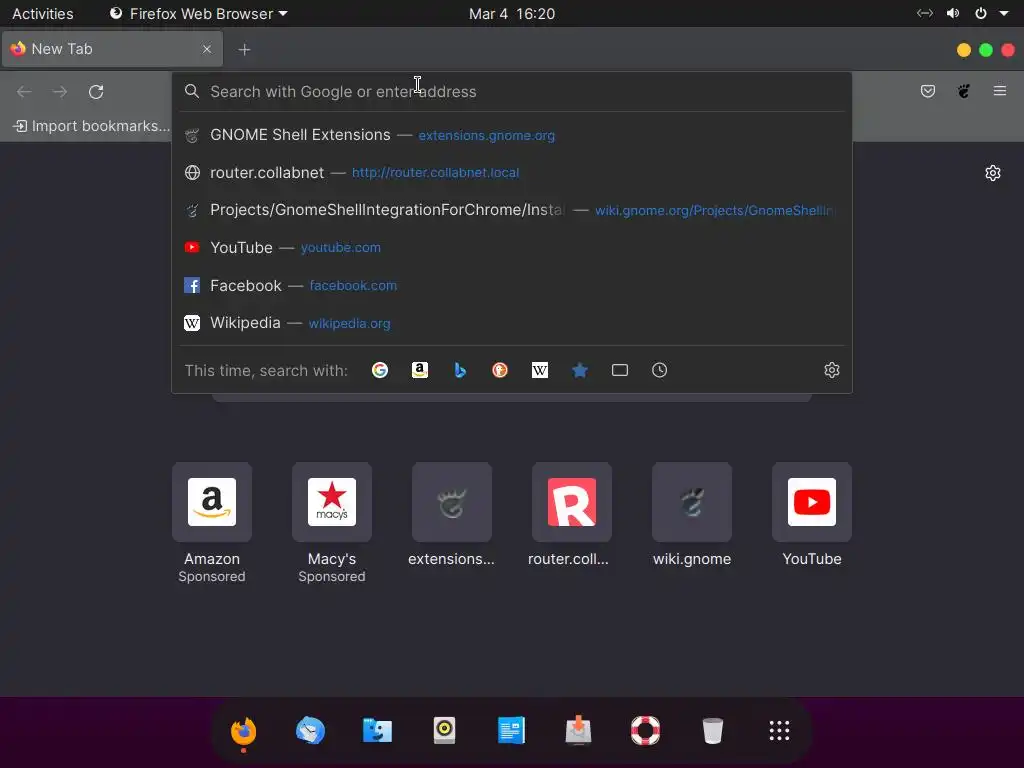Select the YouTube suggestion row

pyautogui.click(x=511, y=248)
